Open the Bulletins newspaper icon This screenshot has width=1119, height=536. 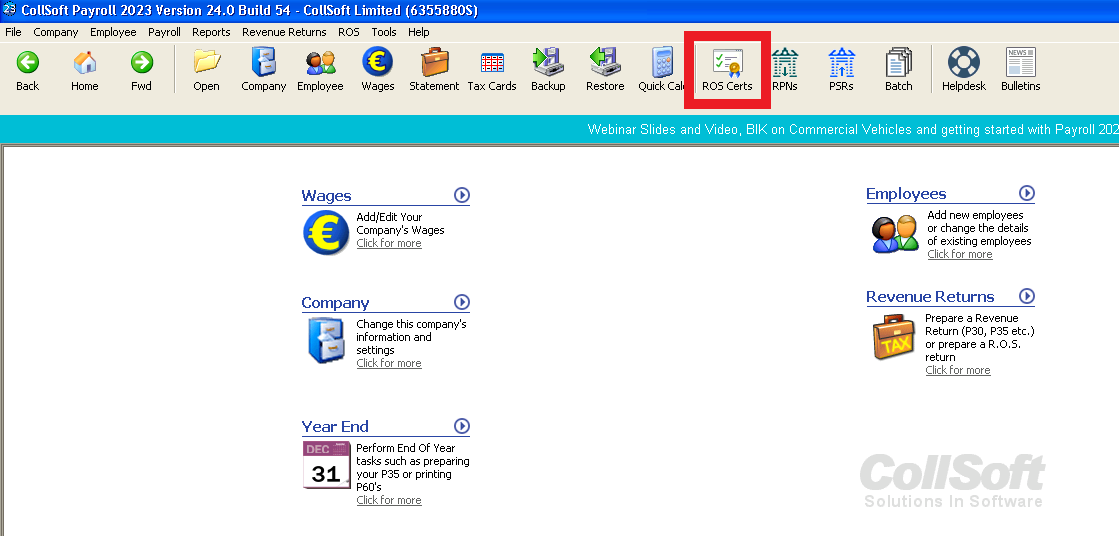1020,68
